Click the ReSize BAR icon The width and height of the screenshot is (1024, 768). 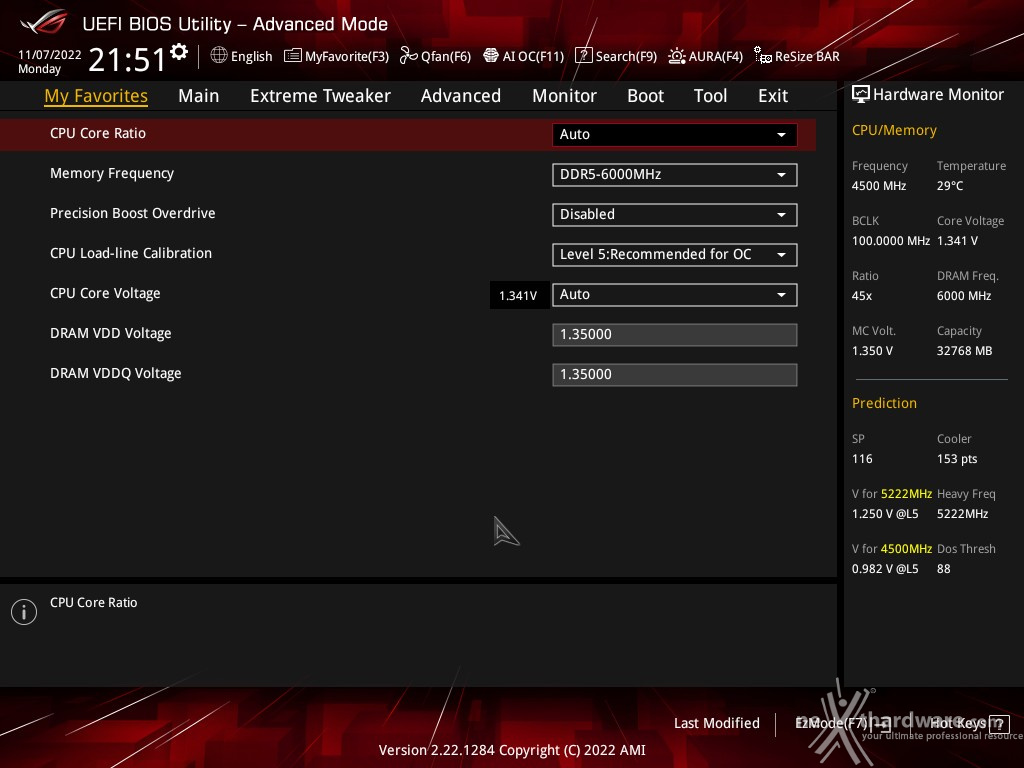(763, 56)
